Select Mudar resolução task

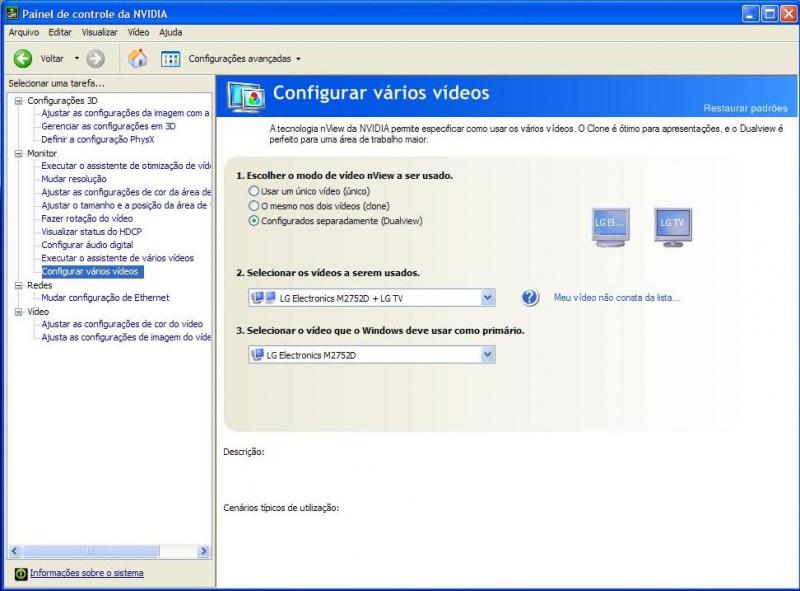coord(74,179)
